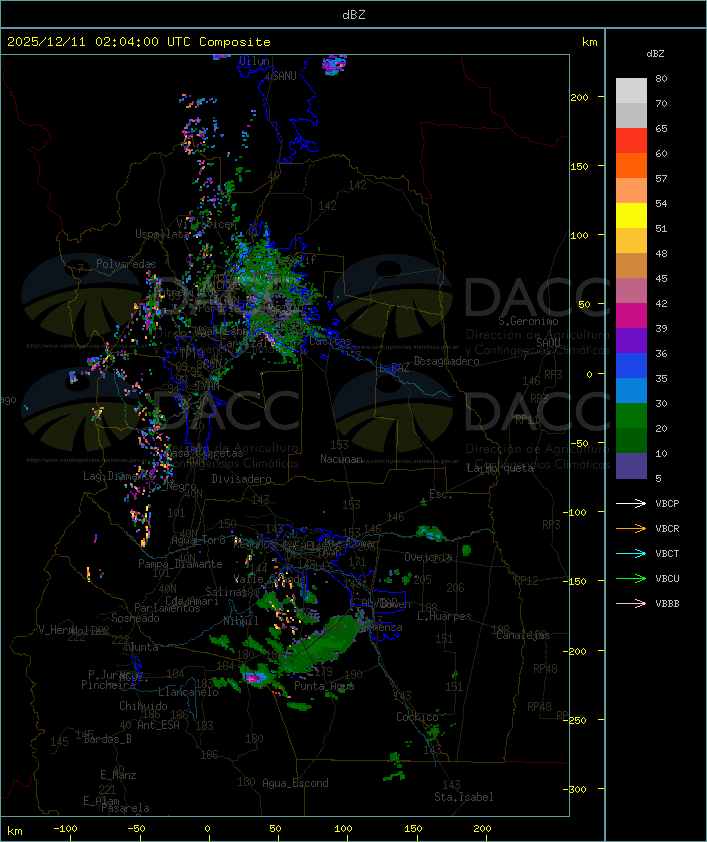Click the green VBCU arrow icon
This screenshot has width=707, height=842.
coord(631,578)
